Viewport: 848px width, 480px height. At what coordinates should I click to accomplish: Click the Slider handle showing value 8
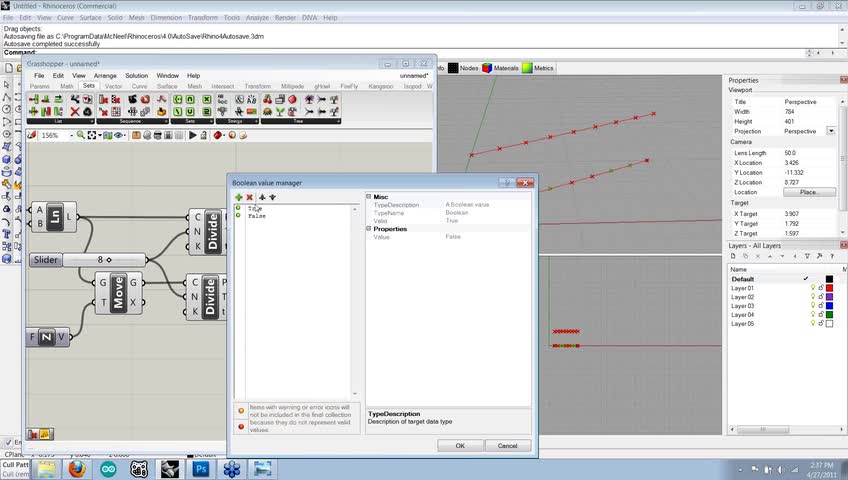[109, 260]
